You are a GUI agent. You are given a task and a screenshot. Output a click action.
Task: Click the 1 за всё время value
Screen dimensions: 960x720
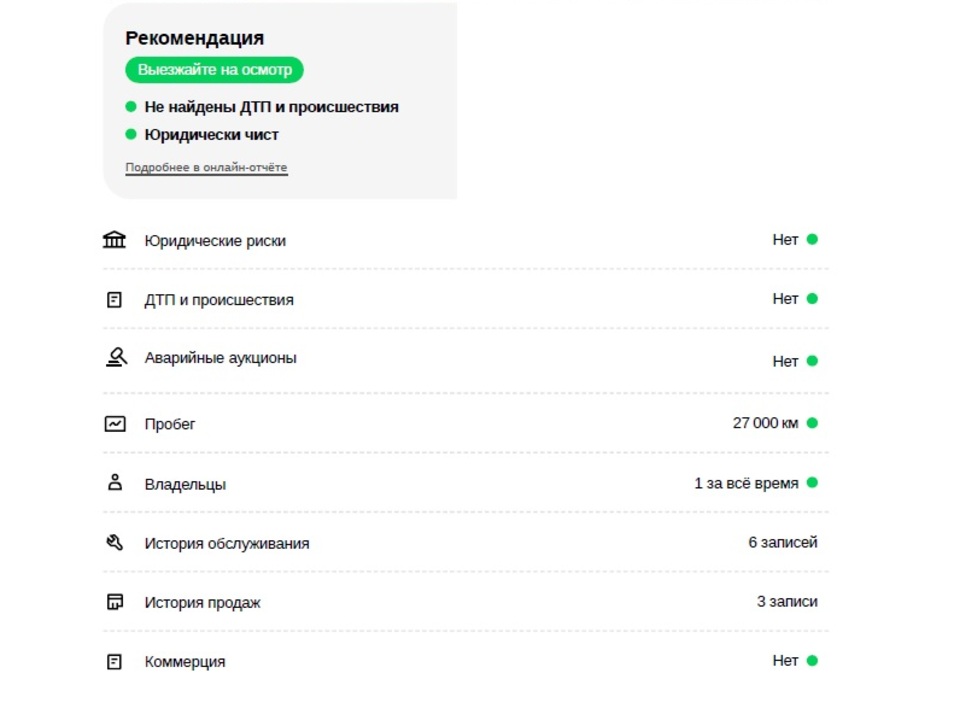pyautogui.click(x=746, y=483)
